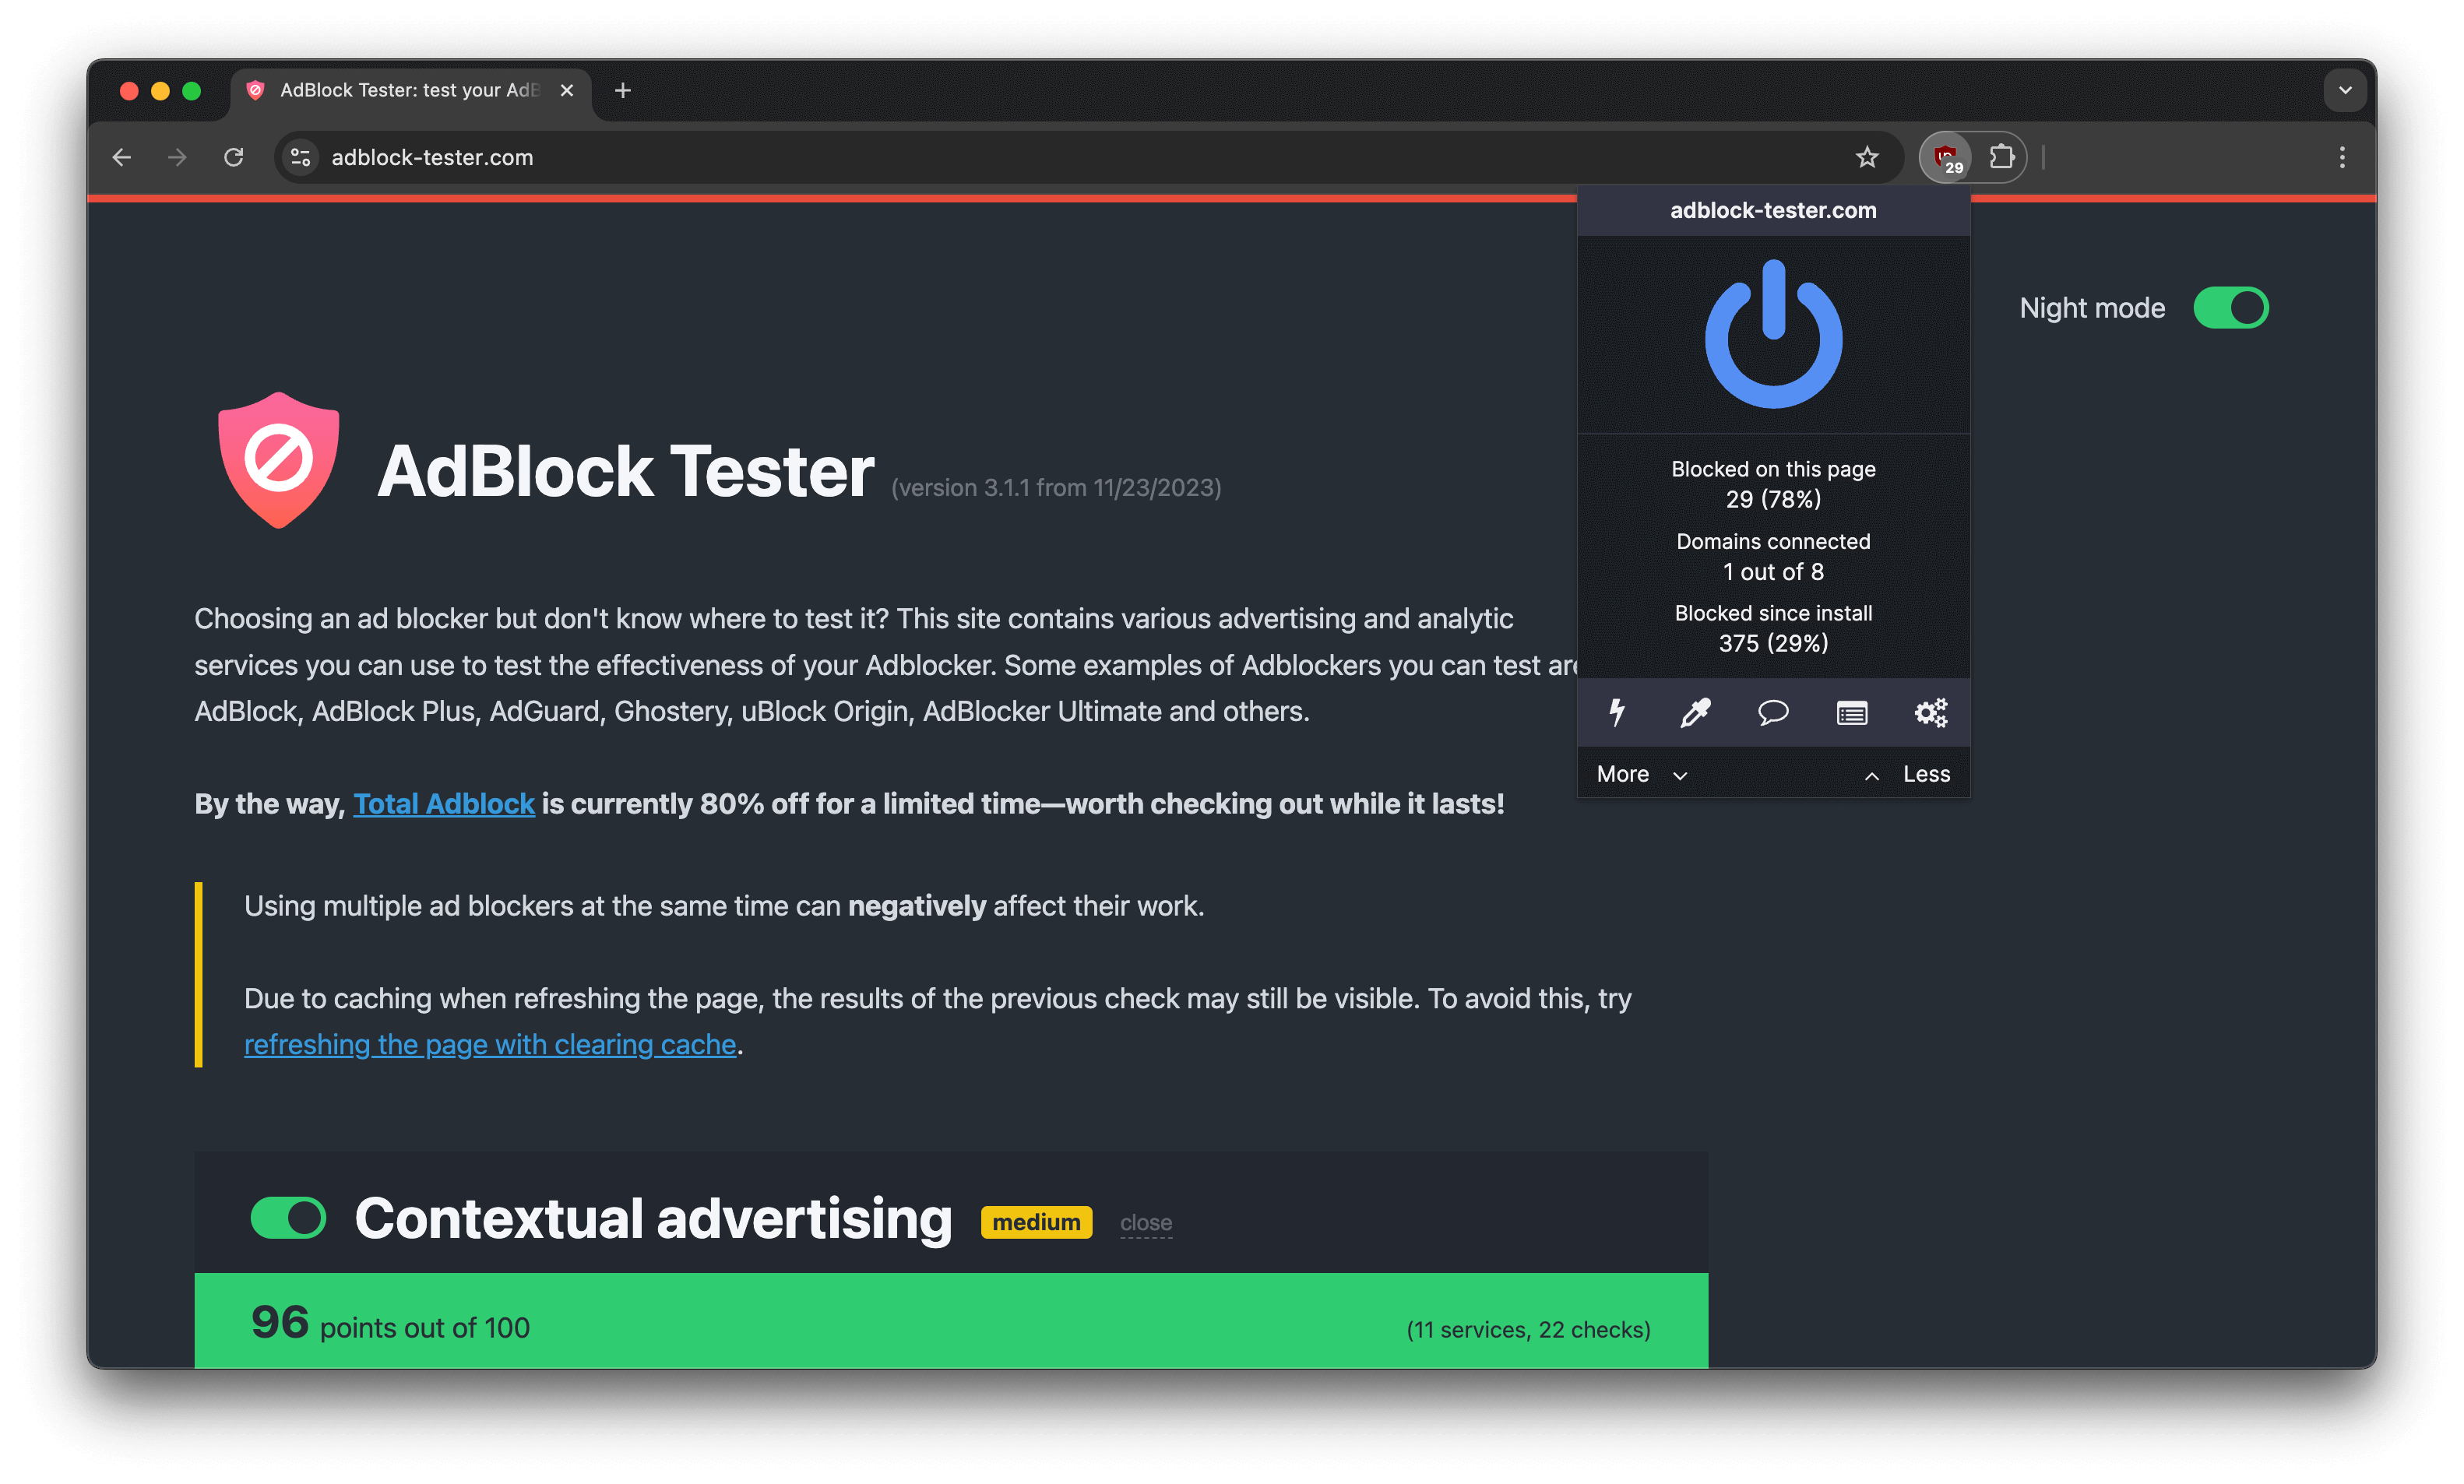
Task: Open the element picker eyedropper
Action: point(1695,713)
